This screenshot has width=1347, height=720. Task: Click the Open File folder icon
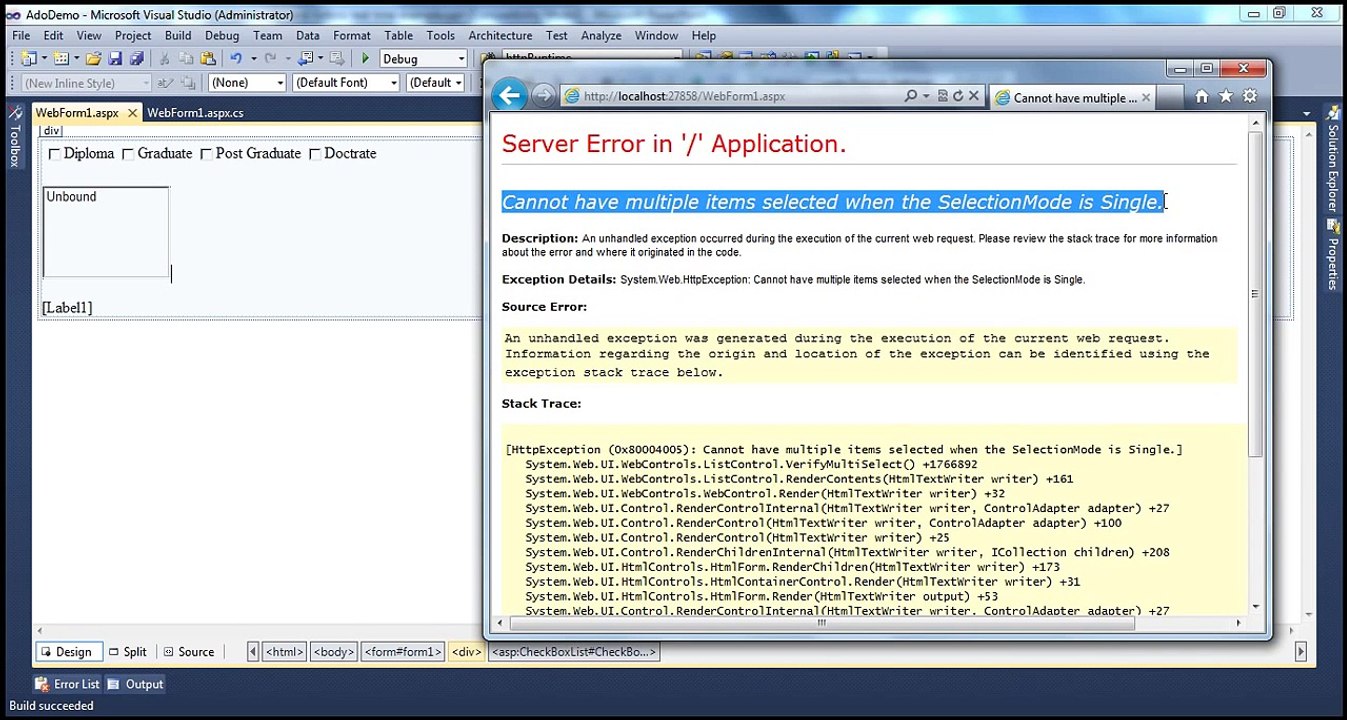[x=93, y=59]
